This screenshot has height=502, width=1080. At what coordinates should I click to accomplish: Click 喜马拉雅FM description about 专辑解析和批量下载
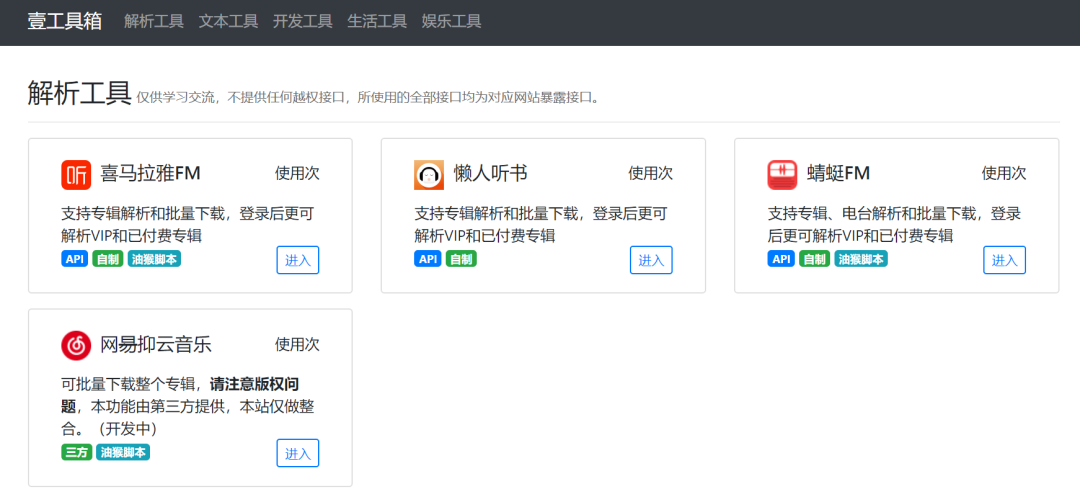pos(187,224)
